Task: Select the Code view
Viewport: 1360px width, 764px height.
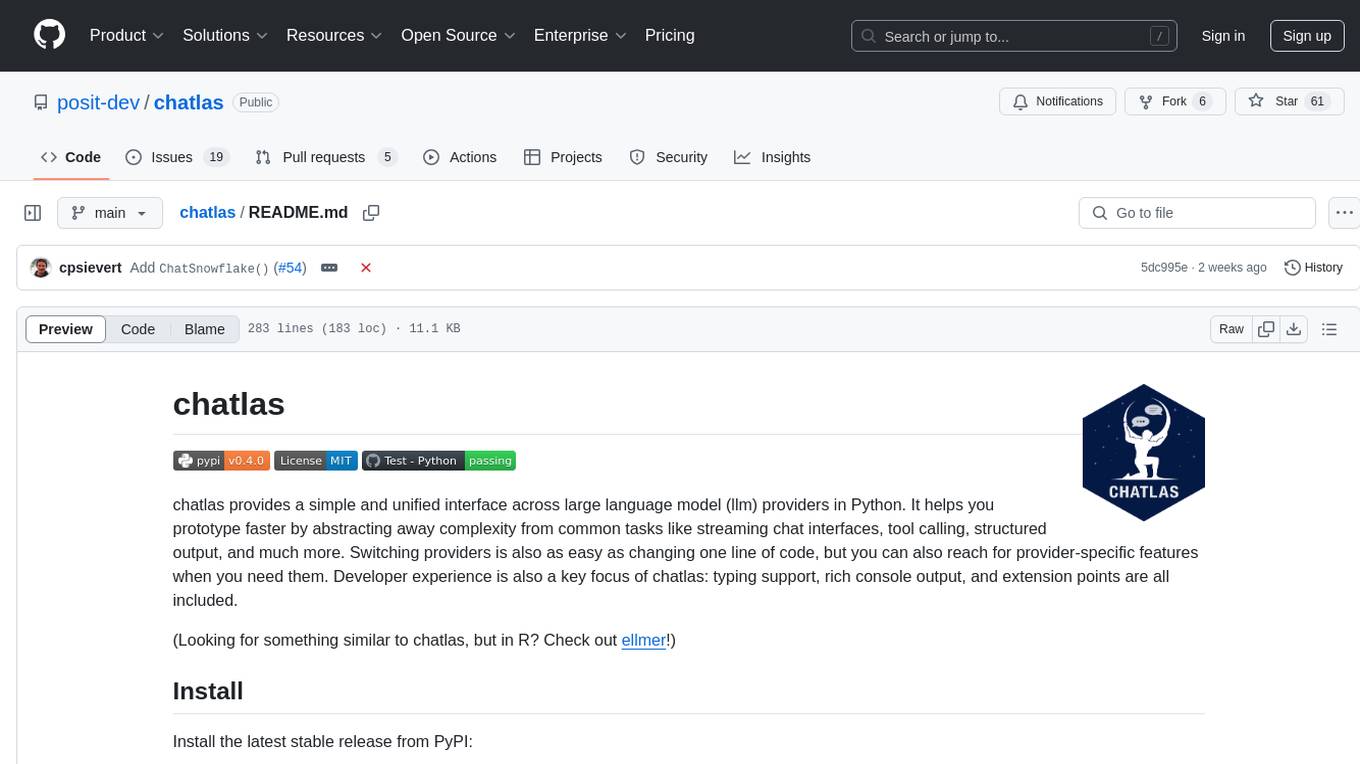Action: tap(138, 329)
